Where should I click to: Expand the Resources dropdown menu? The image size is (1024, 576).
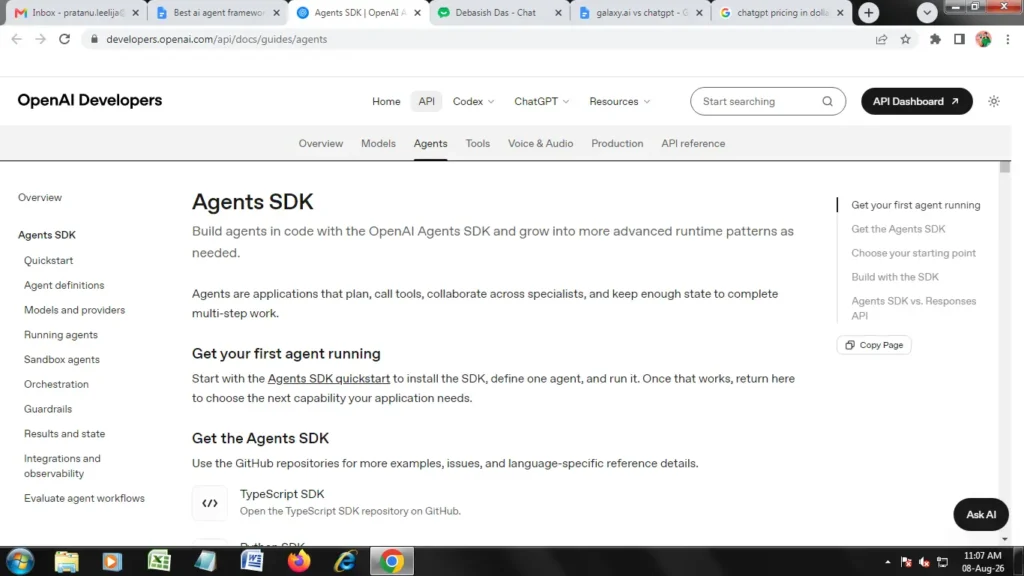pyautogui.click(x=619, y=101)
